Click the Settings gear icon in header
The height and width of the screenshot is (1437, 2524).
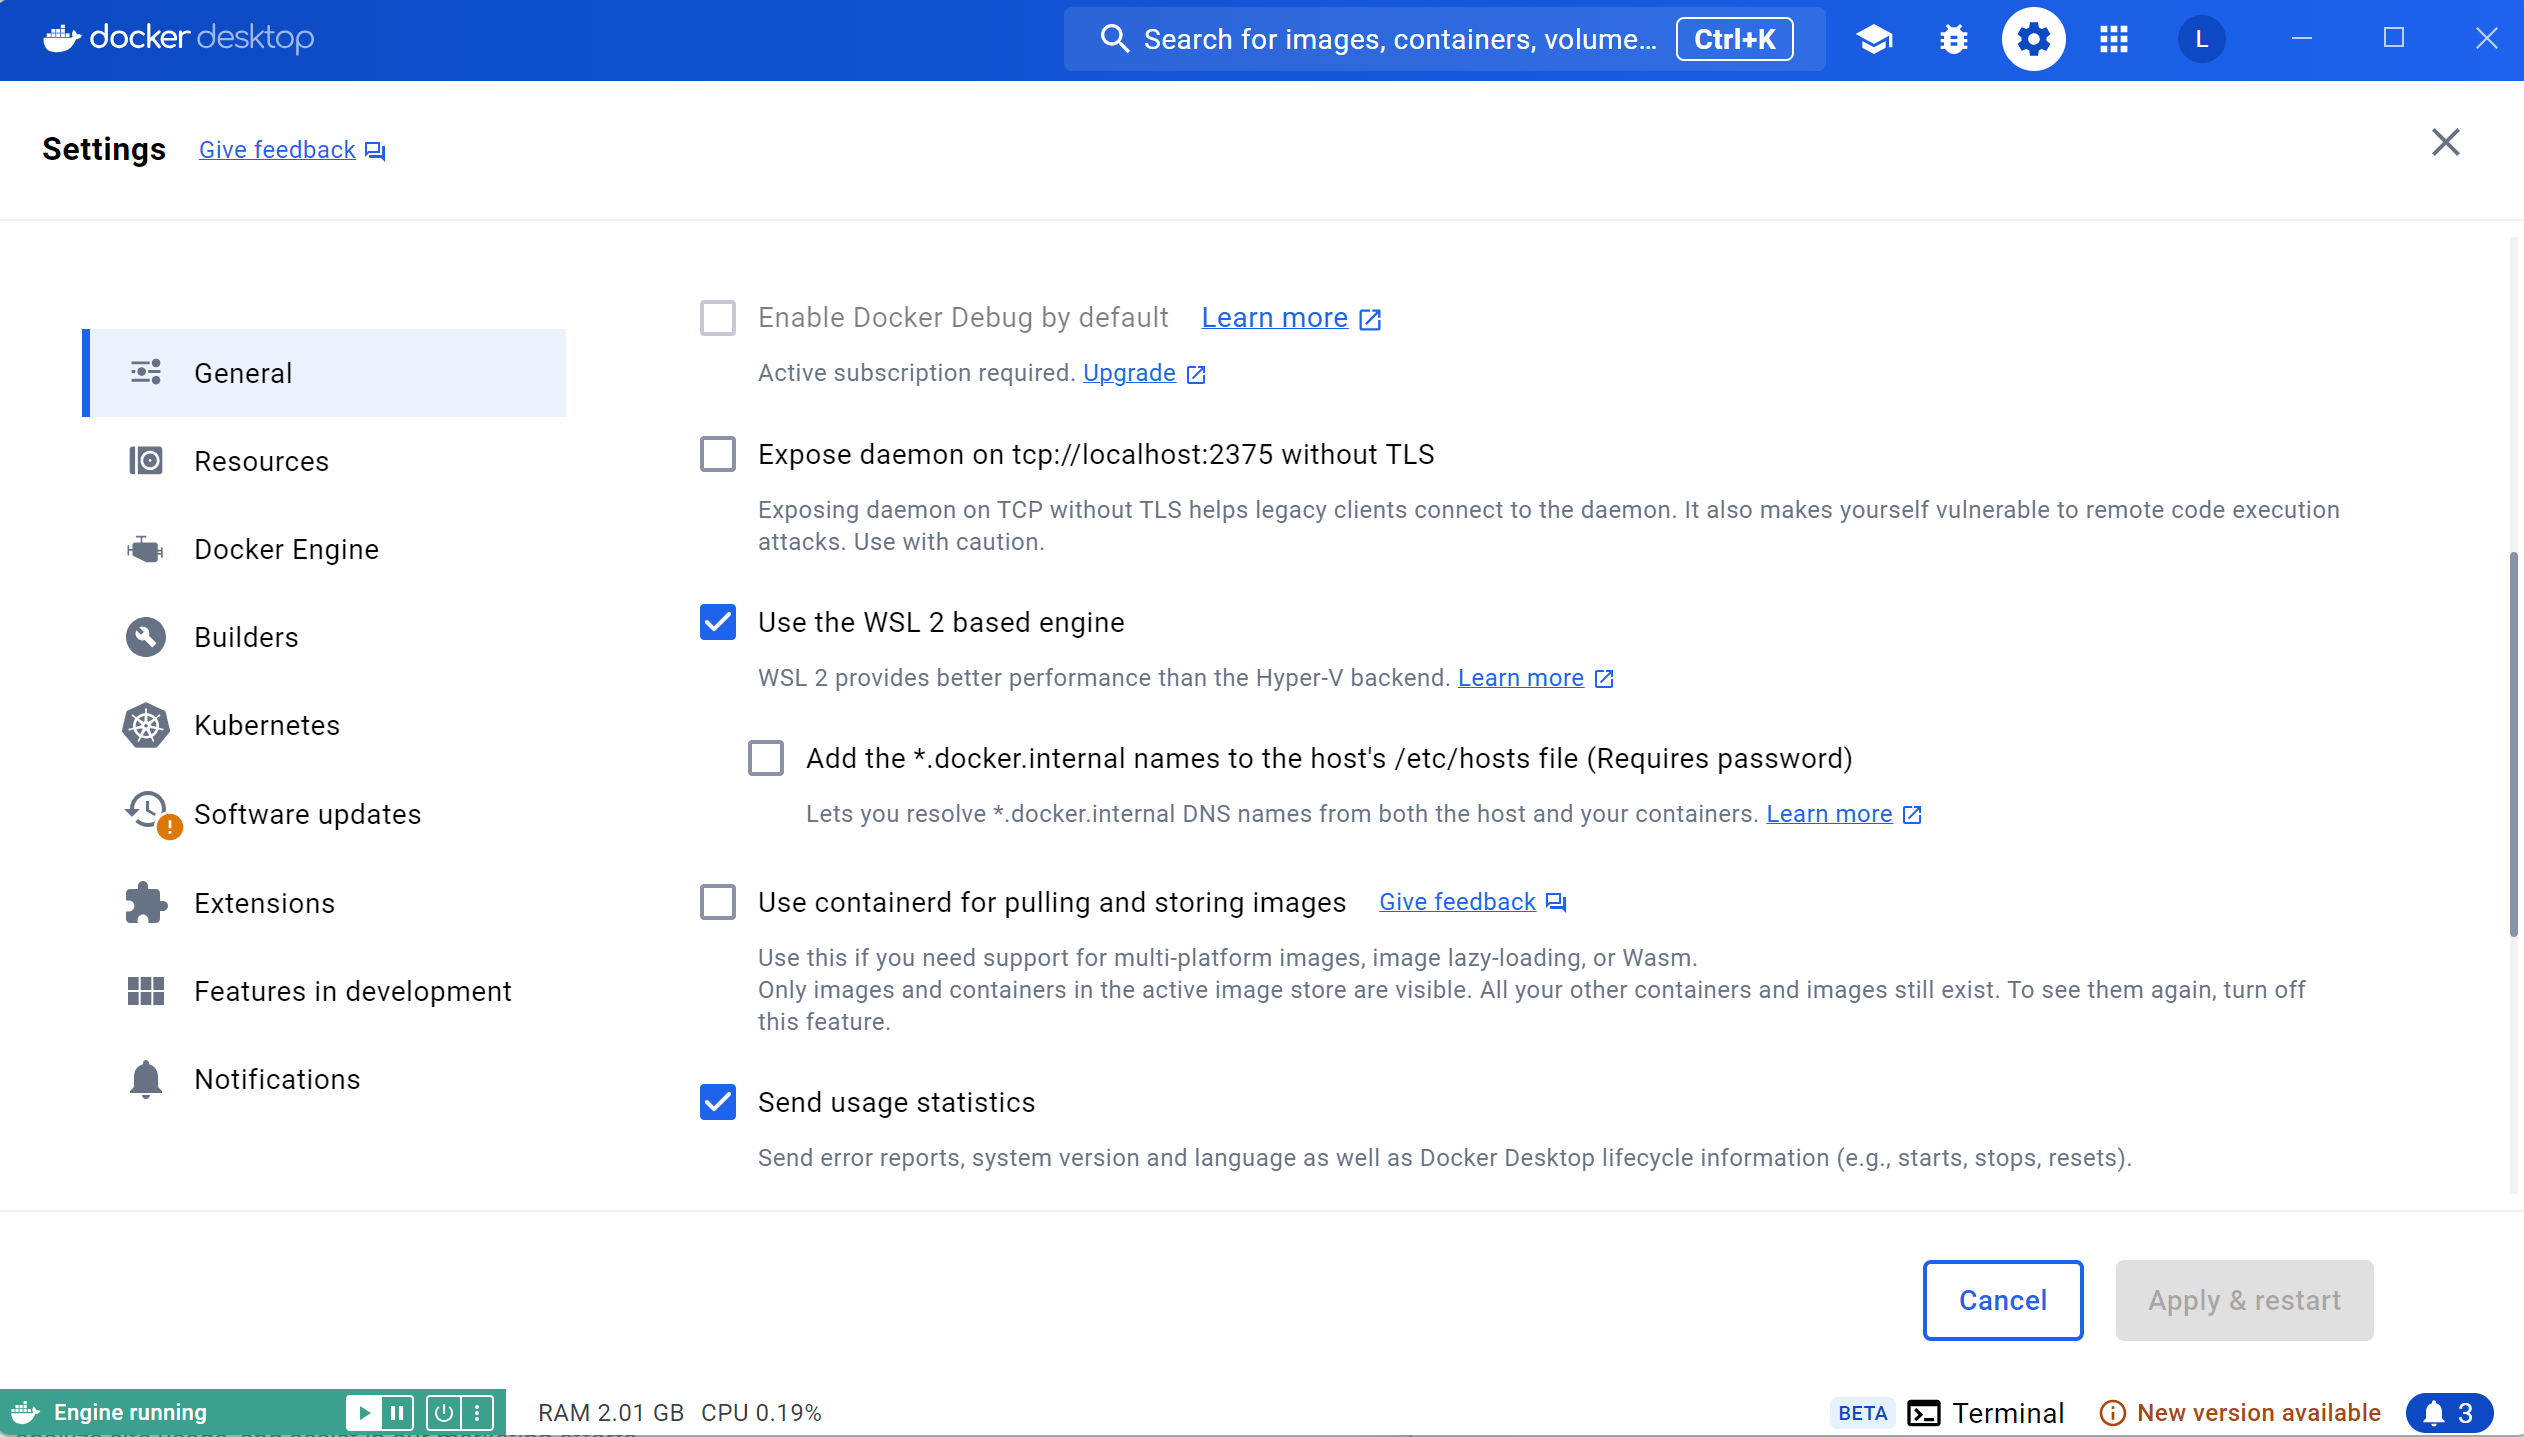2033,39
